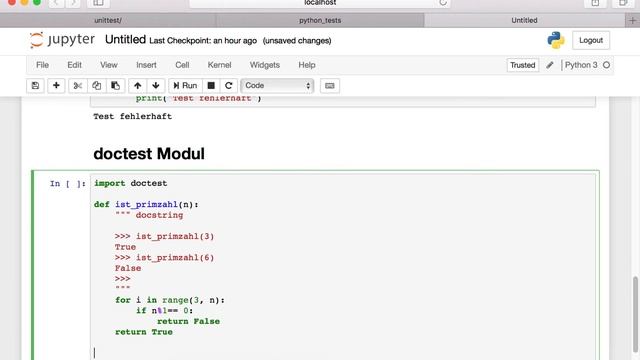The image size is (640, 360).
Task: Interrupt the kernel with the stop icon
Action: 211,86
